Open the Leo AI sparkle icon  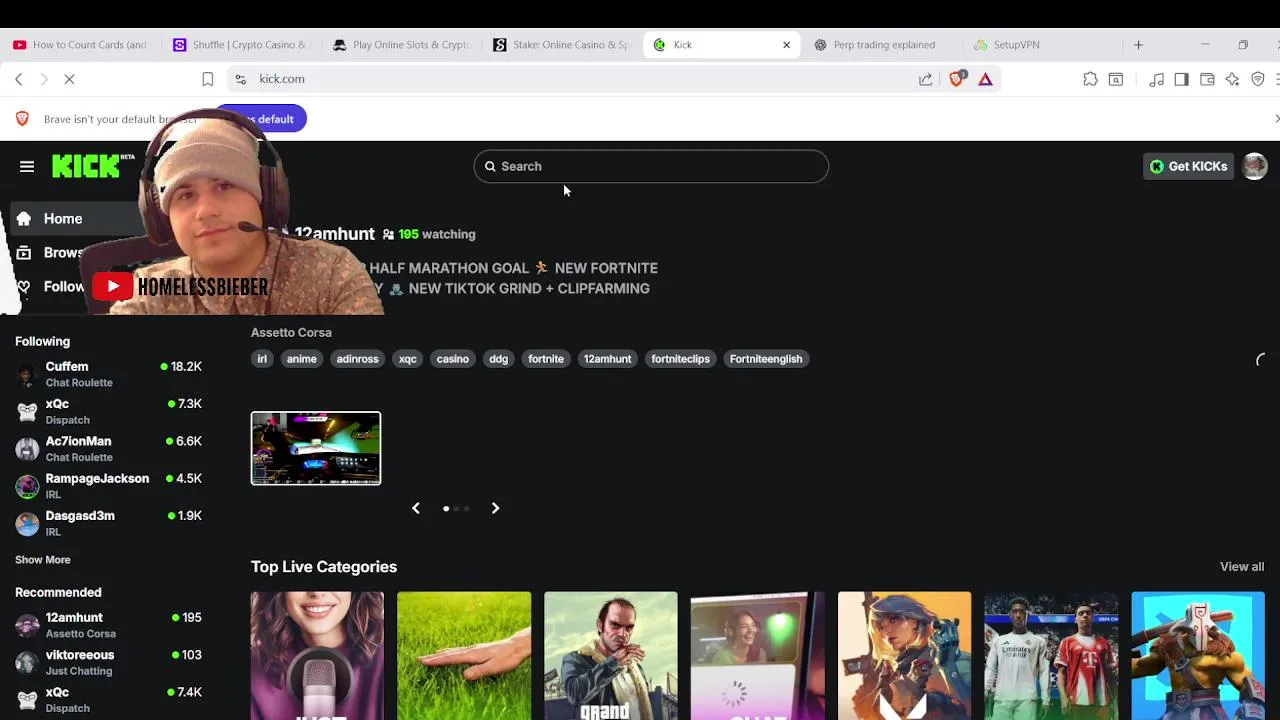1232,79
